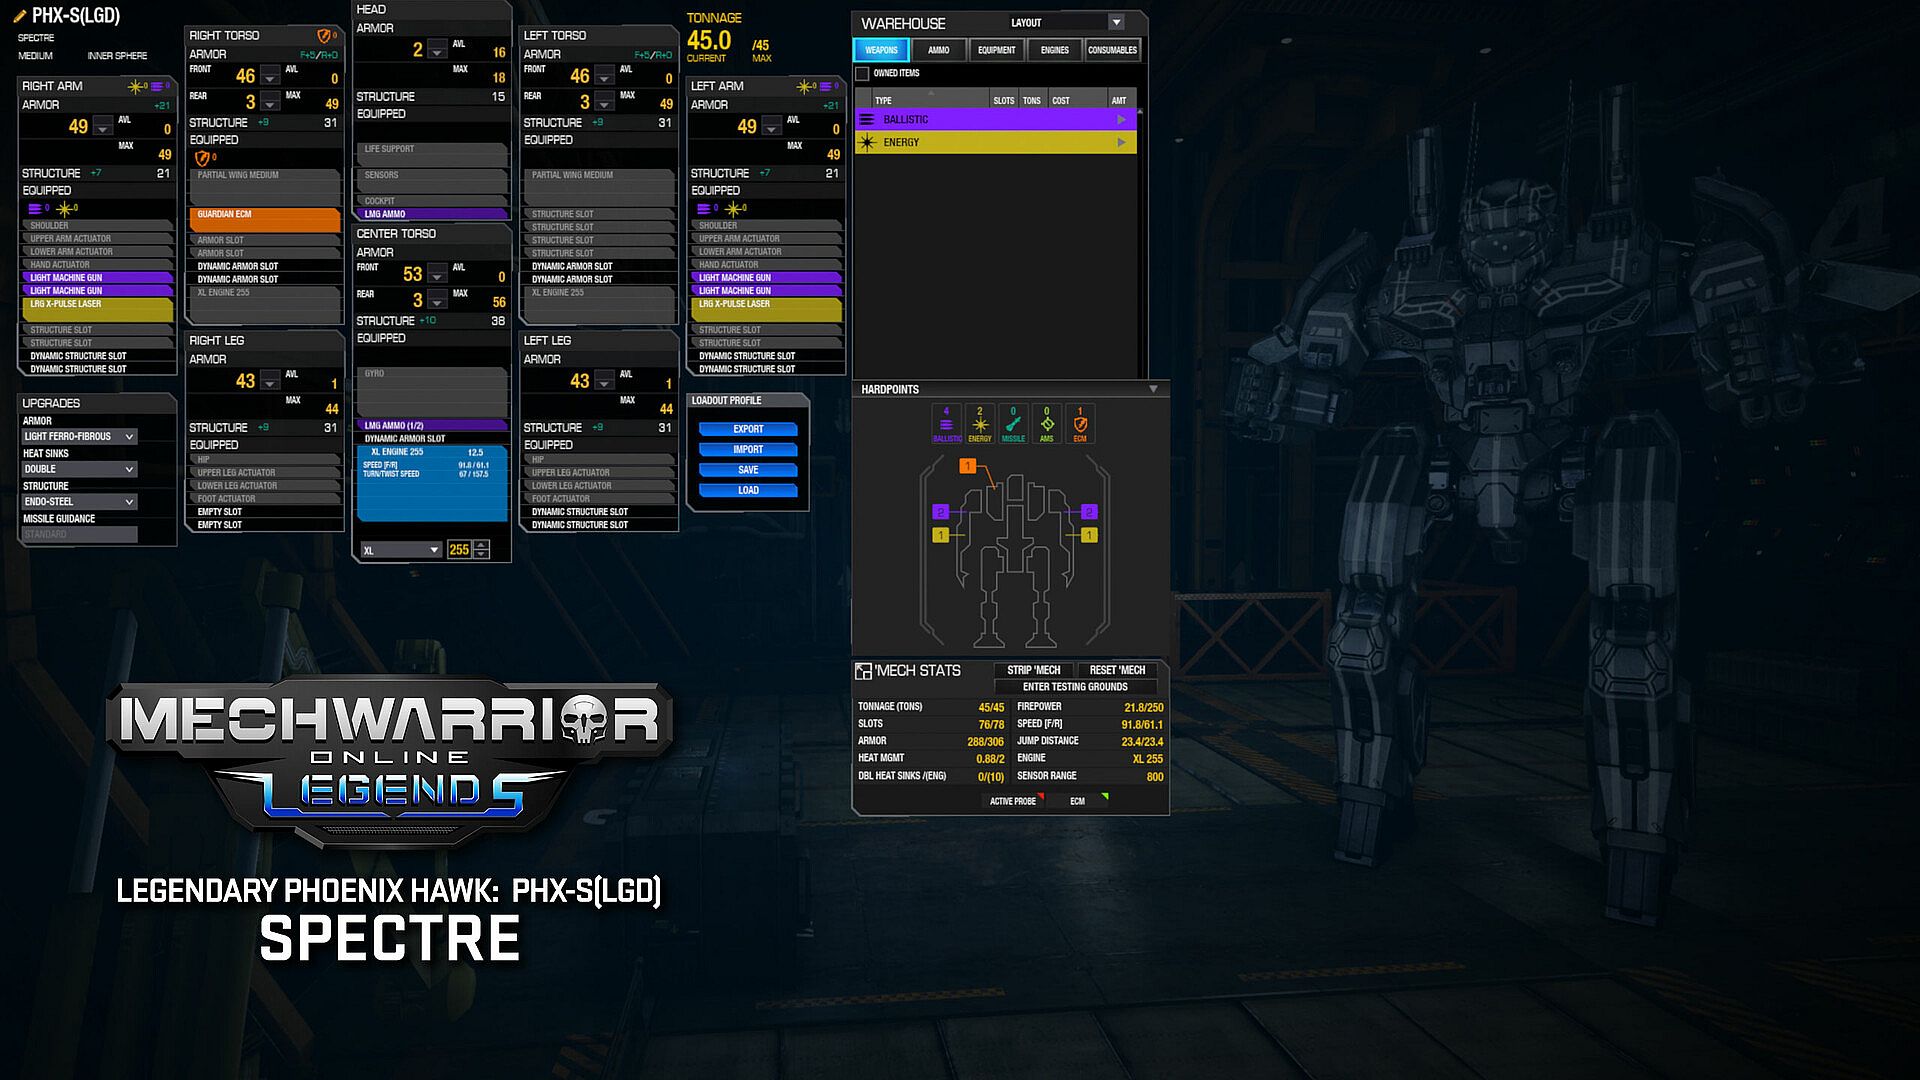
Task: Click the orange Guardian ECM slot
Action: (x=264, y=219)
